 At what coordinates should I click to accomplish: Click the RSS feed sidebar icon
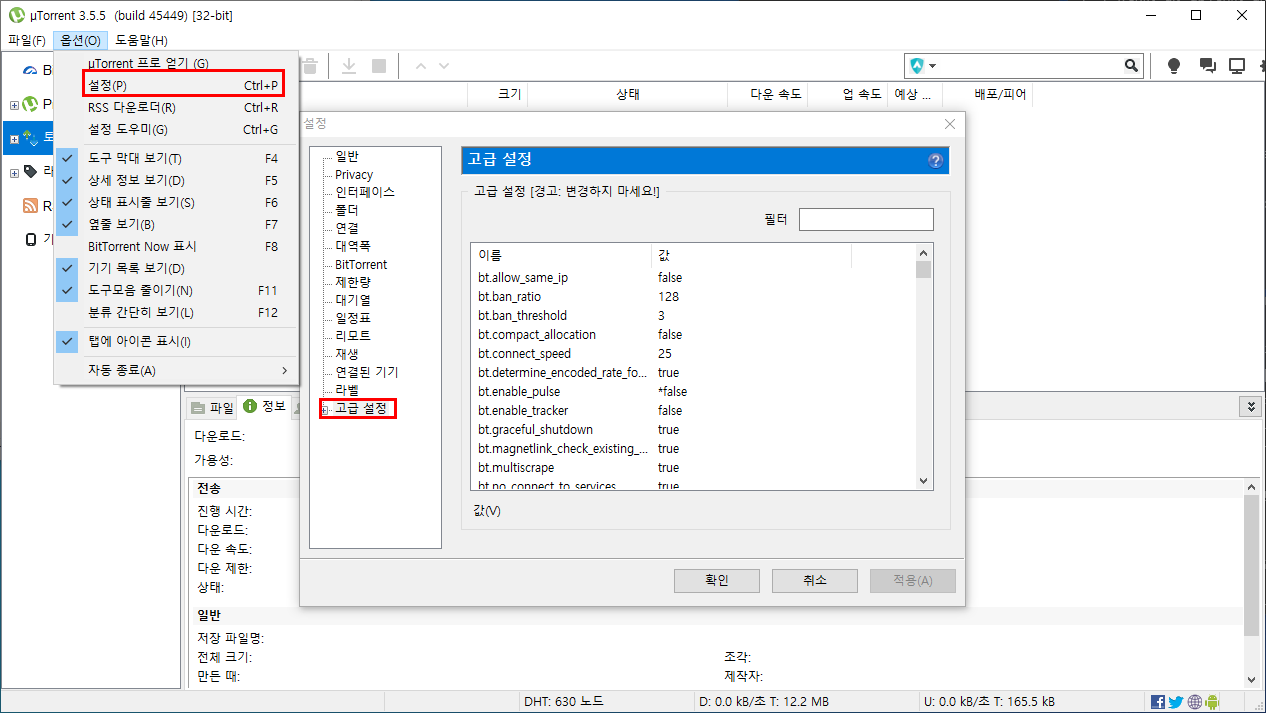click(30, 206)
